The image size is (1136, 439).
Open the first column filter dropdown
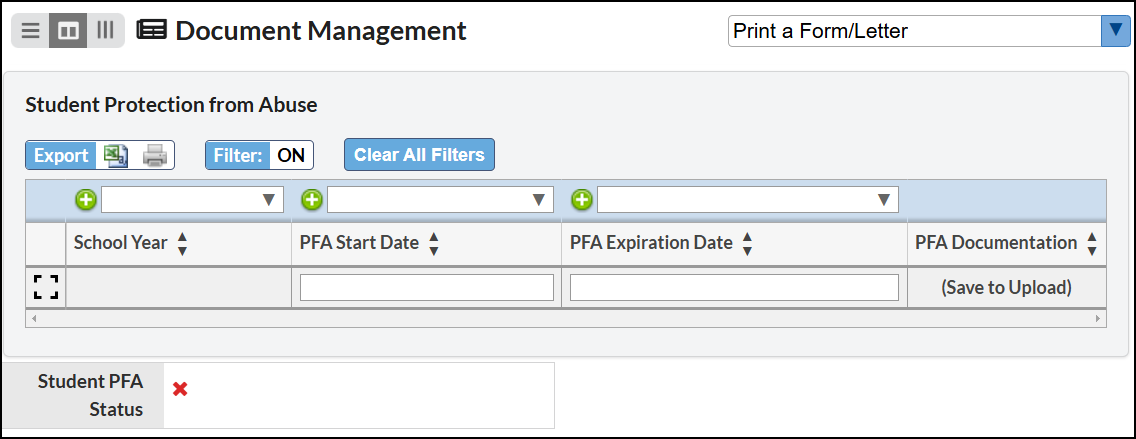192,199
